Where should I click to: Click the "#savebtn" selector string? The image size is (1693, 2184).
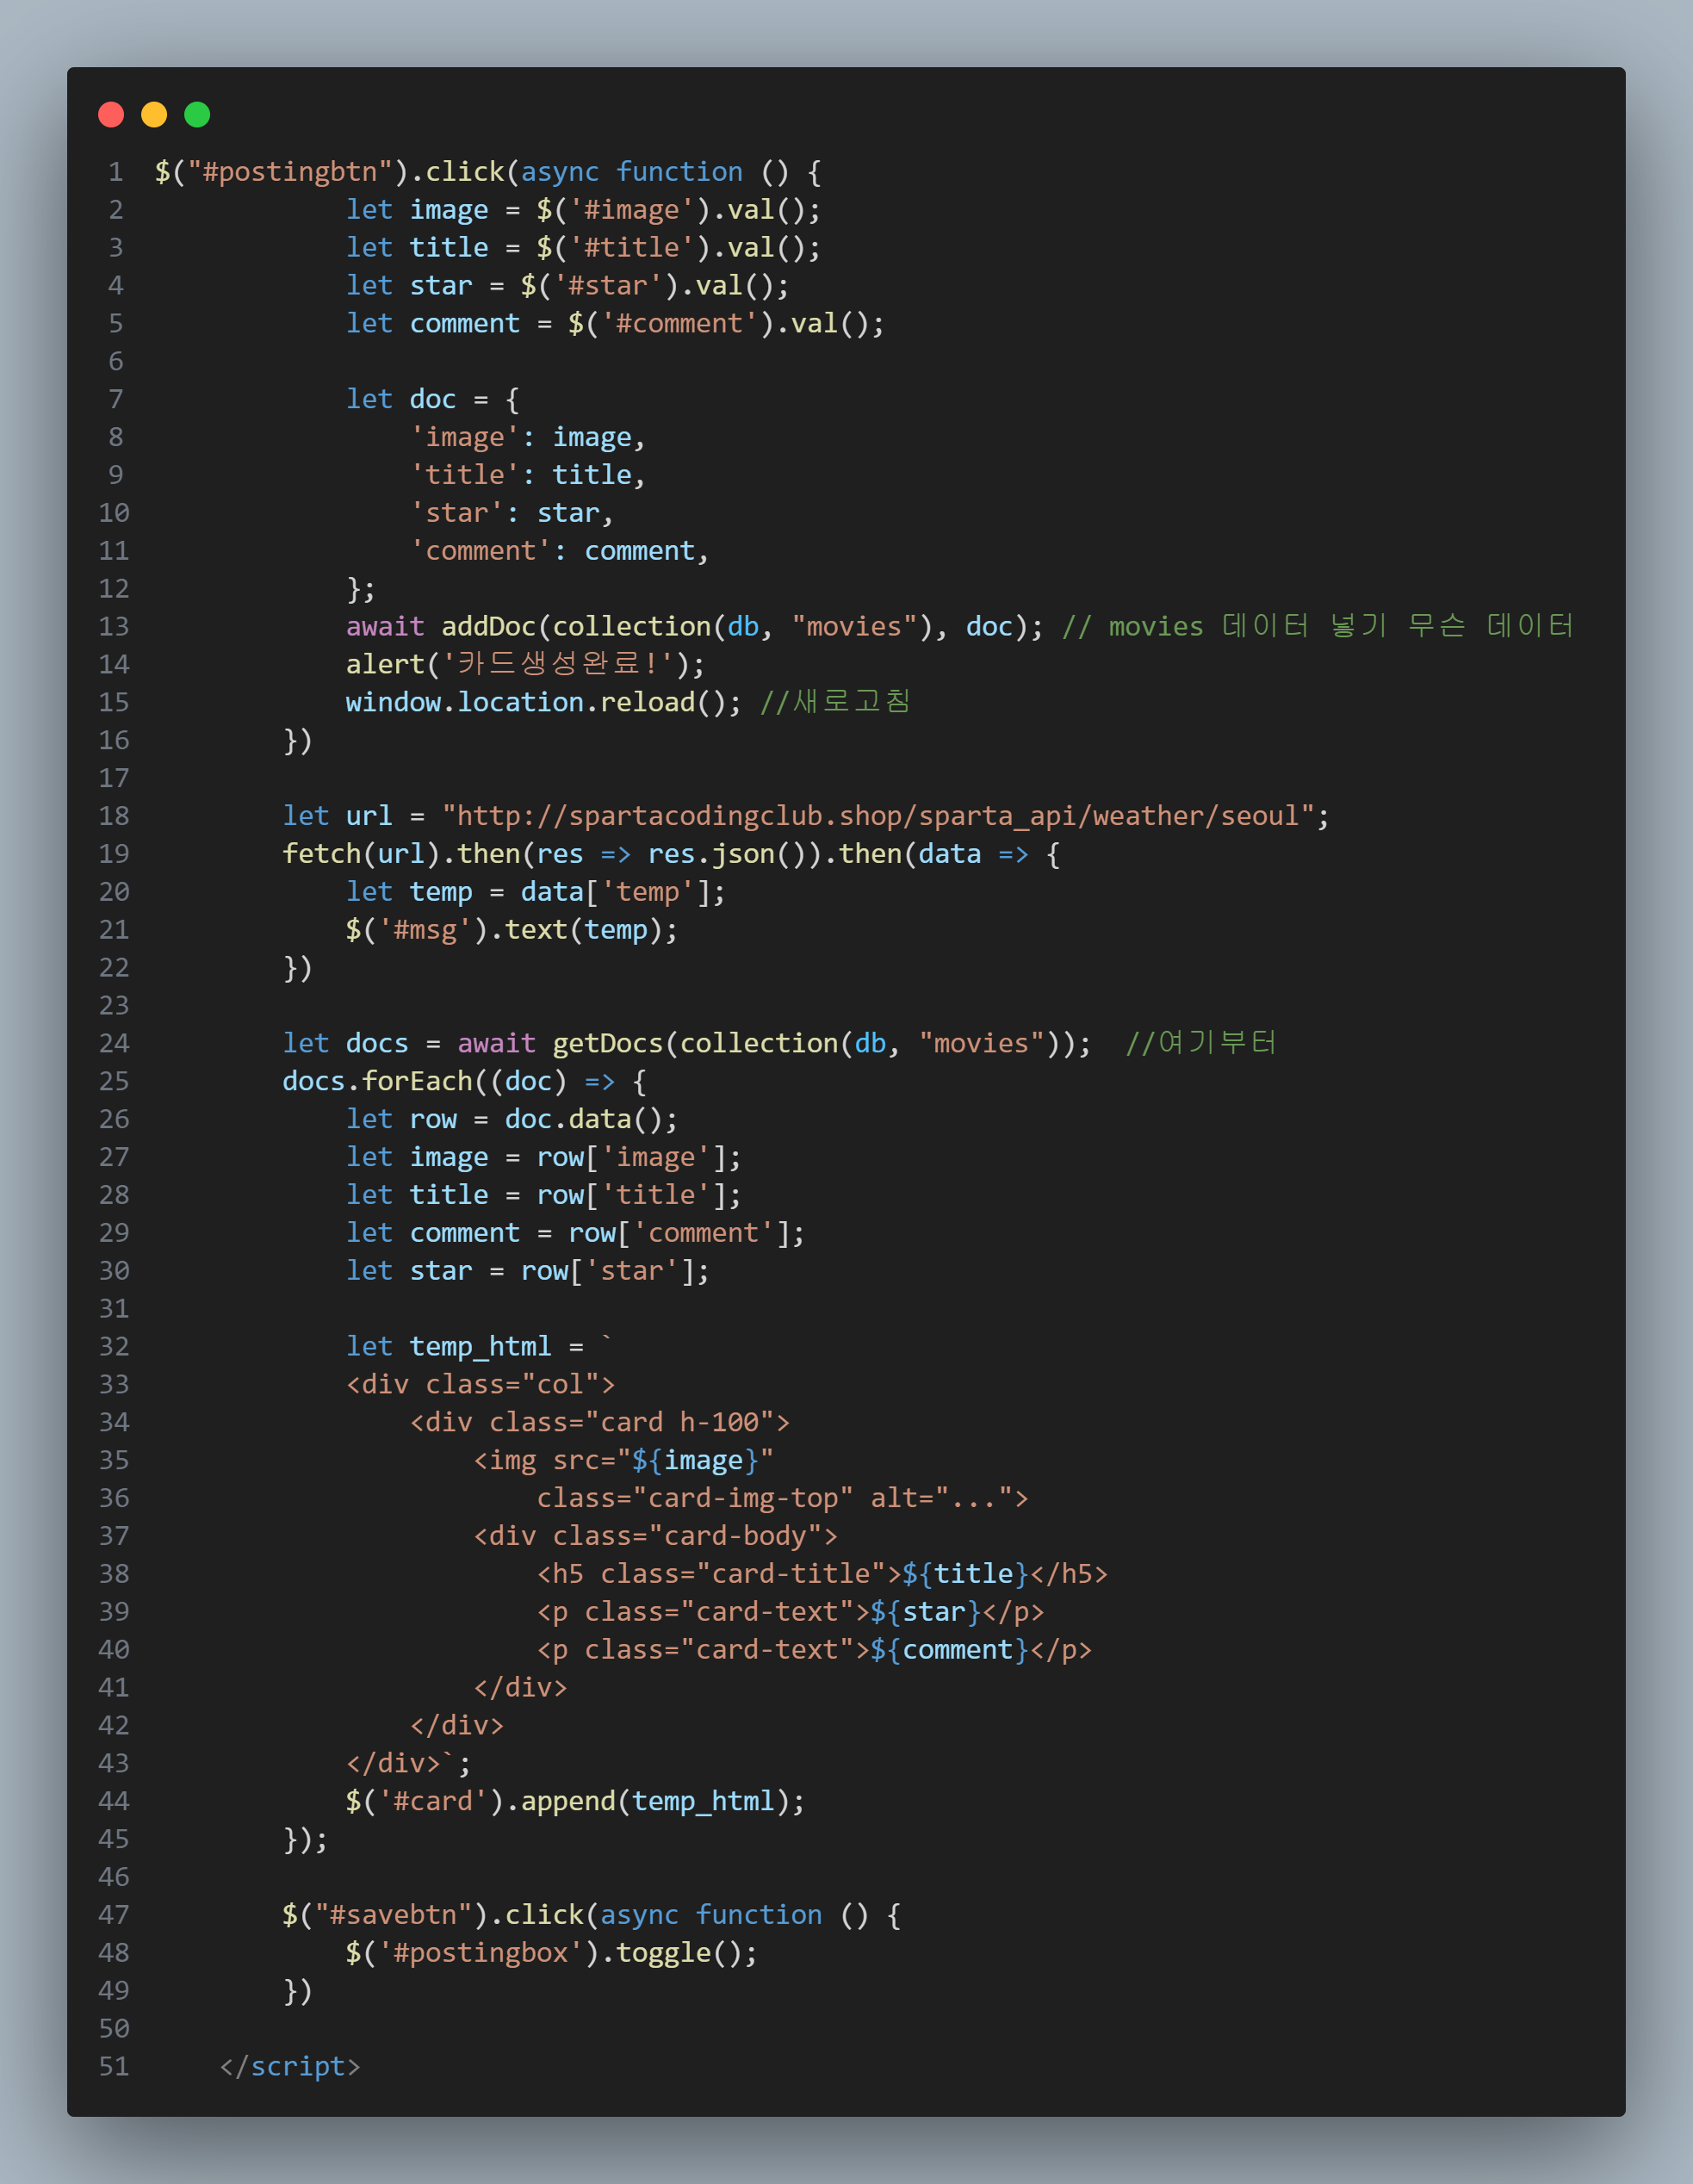point(393,1915)
